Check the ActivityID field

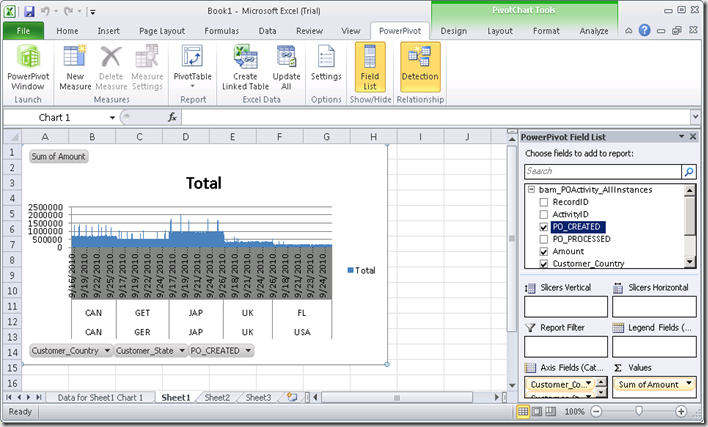[x=544, y=214]
